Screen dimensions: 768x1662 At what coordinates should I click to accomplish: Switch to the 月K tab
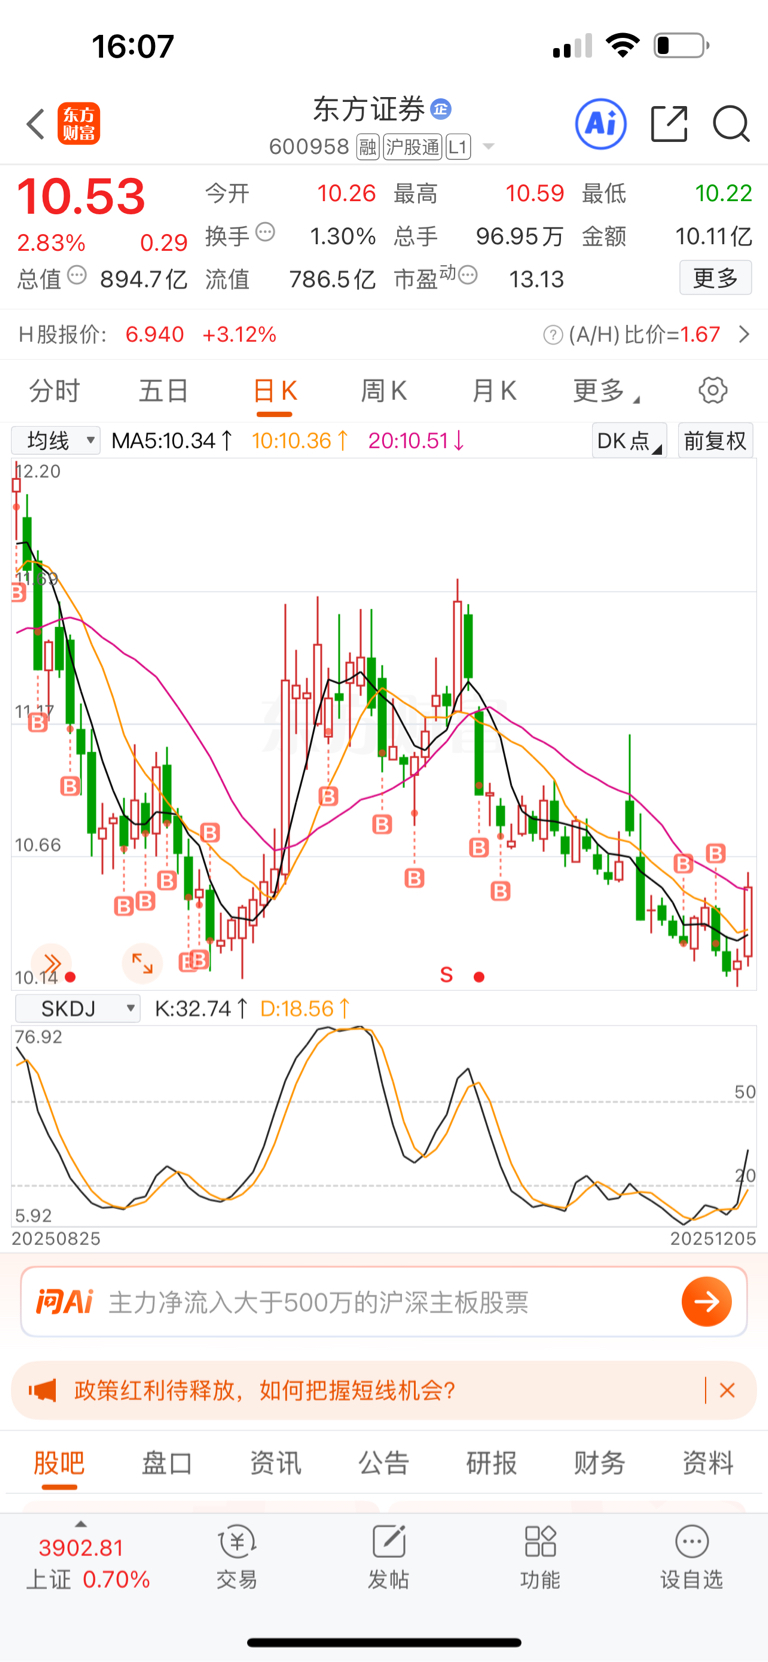494,391
